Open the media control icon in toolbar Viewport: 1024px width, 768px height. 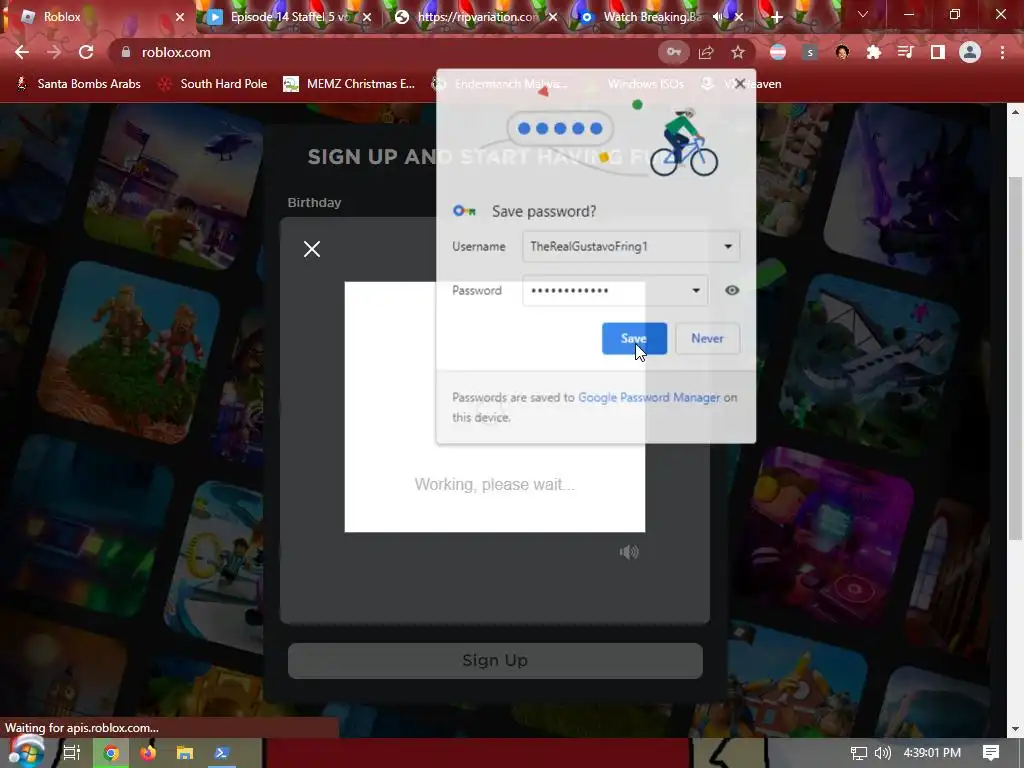tap(905, 52)
